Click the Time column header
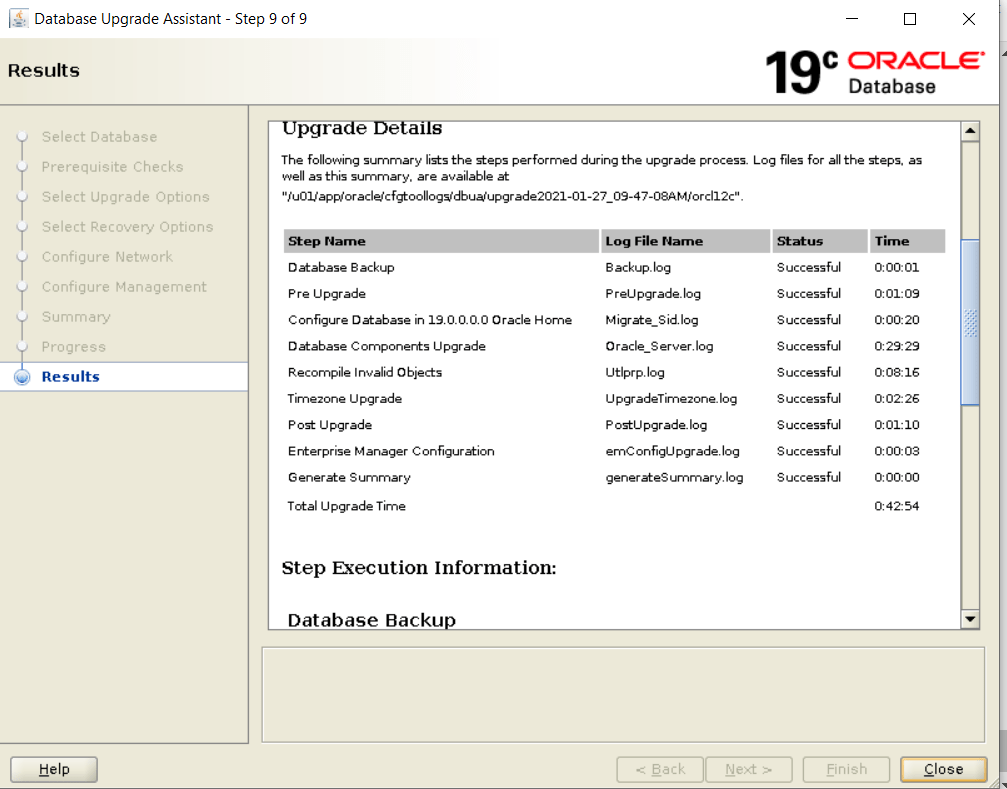1007x789 pixels. [892, 241]
